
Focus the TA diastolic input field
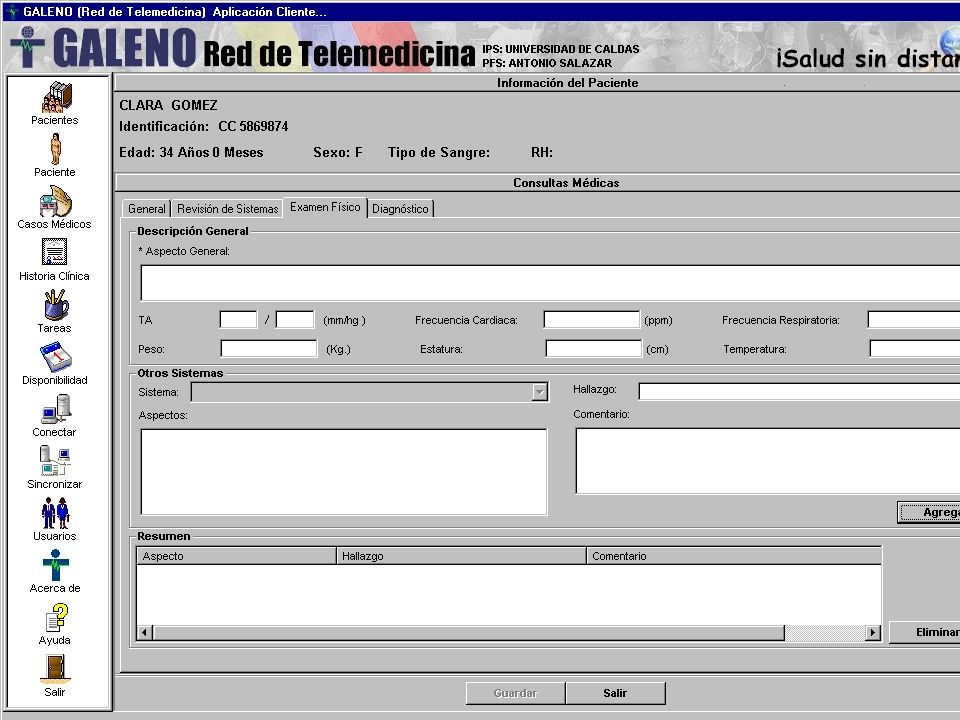[295, 320]
